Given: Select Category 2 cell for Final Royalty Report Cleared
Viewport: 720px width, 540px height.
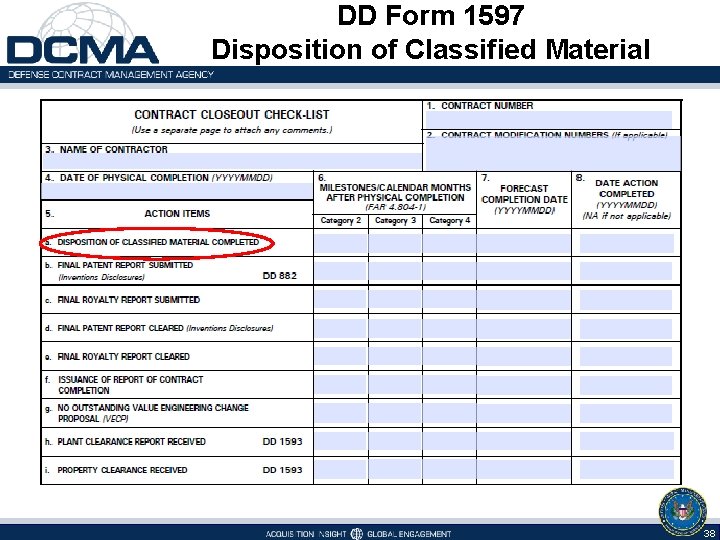Looking at the screenshot, I should click(x=340, y=357).
